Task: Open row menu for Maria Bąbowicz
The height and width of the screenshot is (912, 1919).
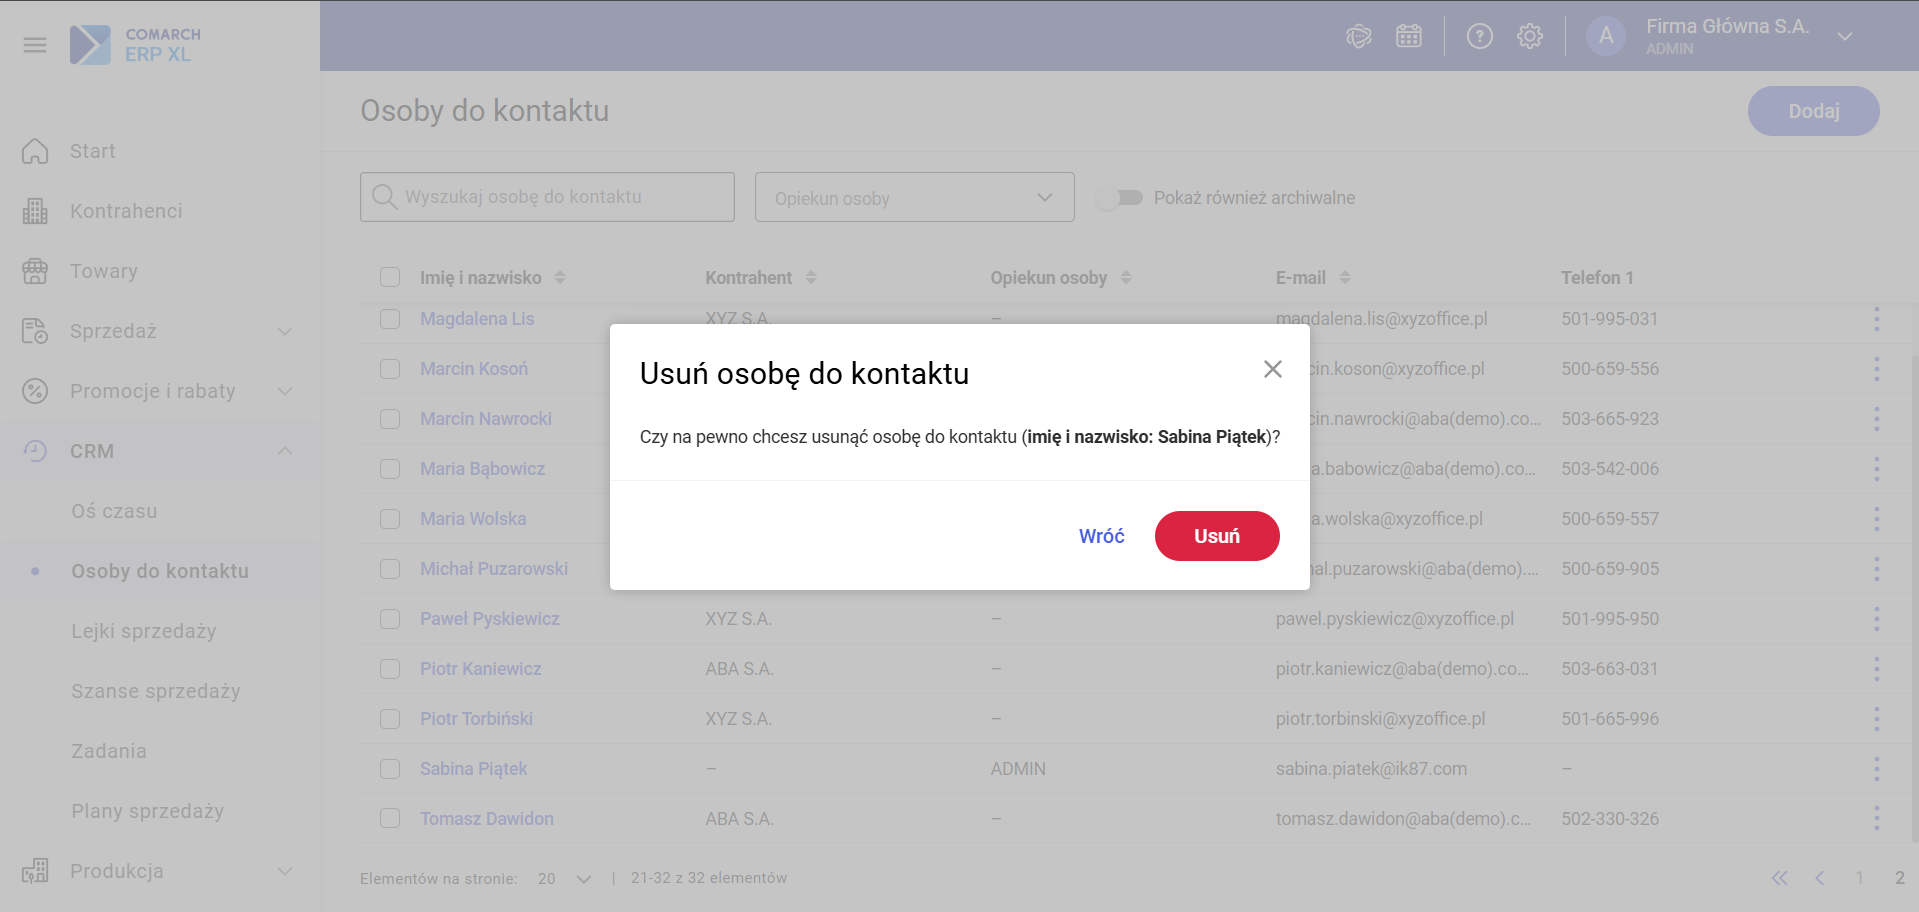Action: tap(1876, 469)
